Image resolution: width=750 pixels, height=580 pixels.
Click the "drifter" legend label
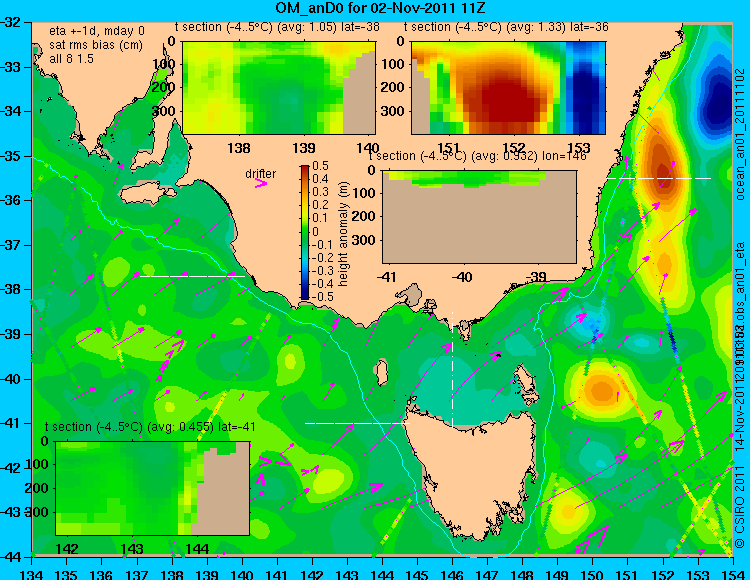coord(261,174)
